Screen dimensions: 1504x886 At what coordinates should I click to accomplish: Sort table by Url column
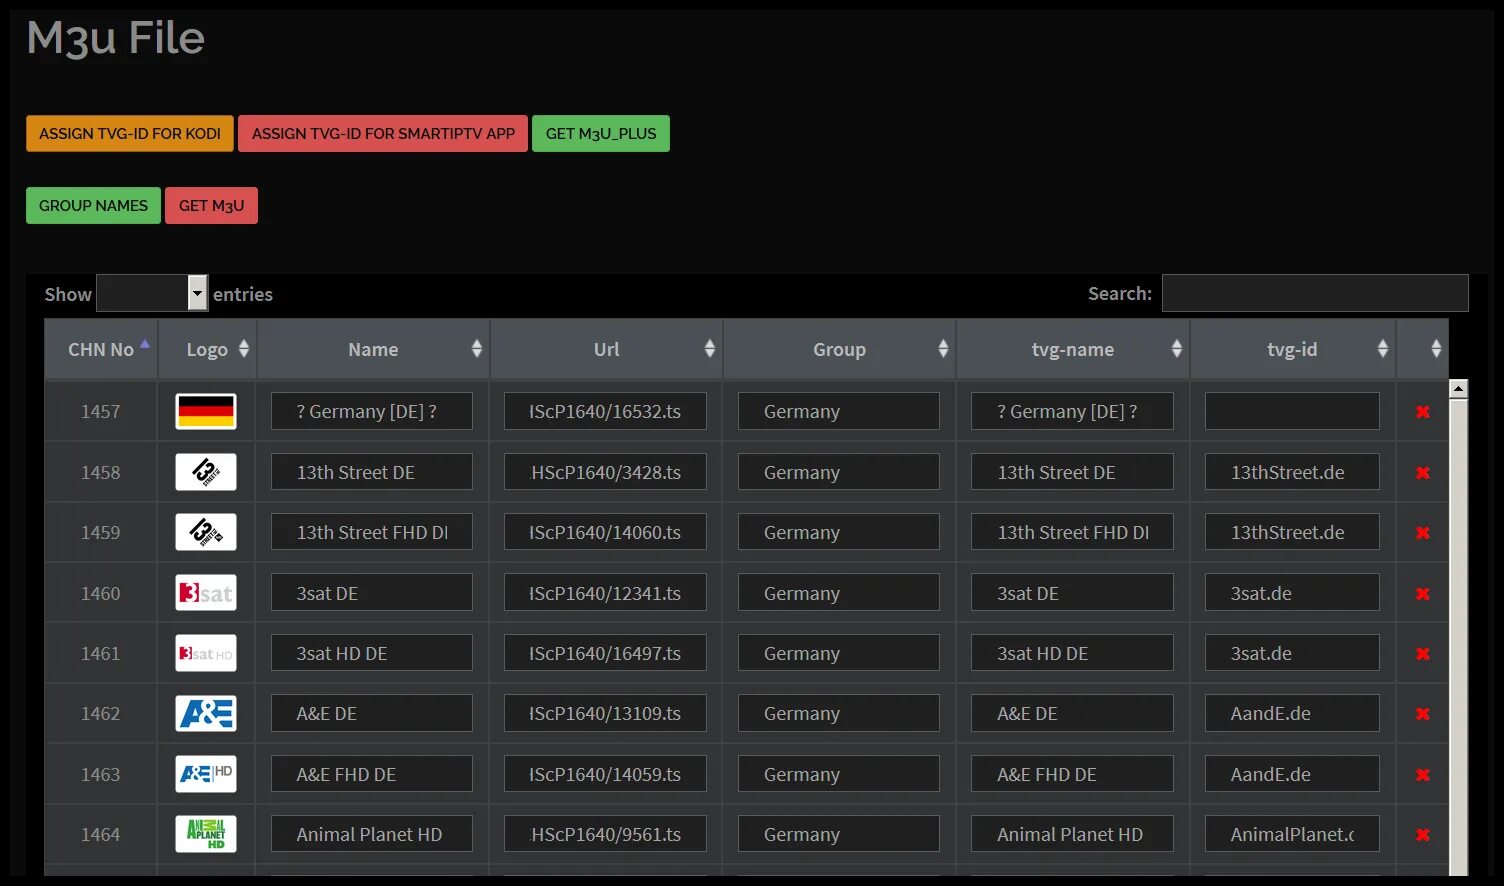coord(607,349)
